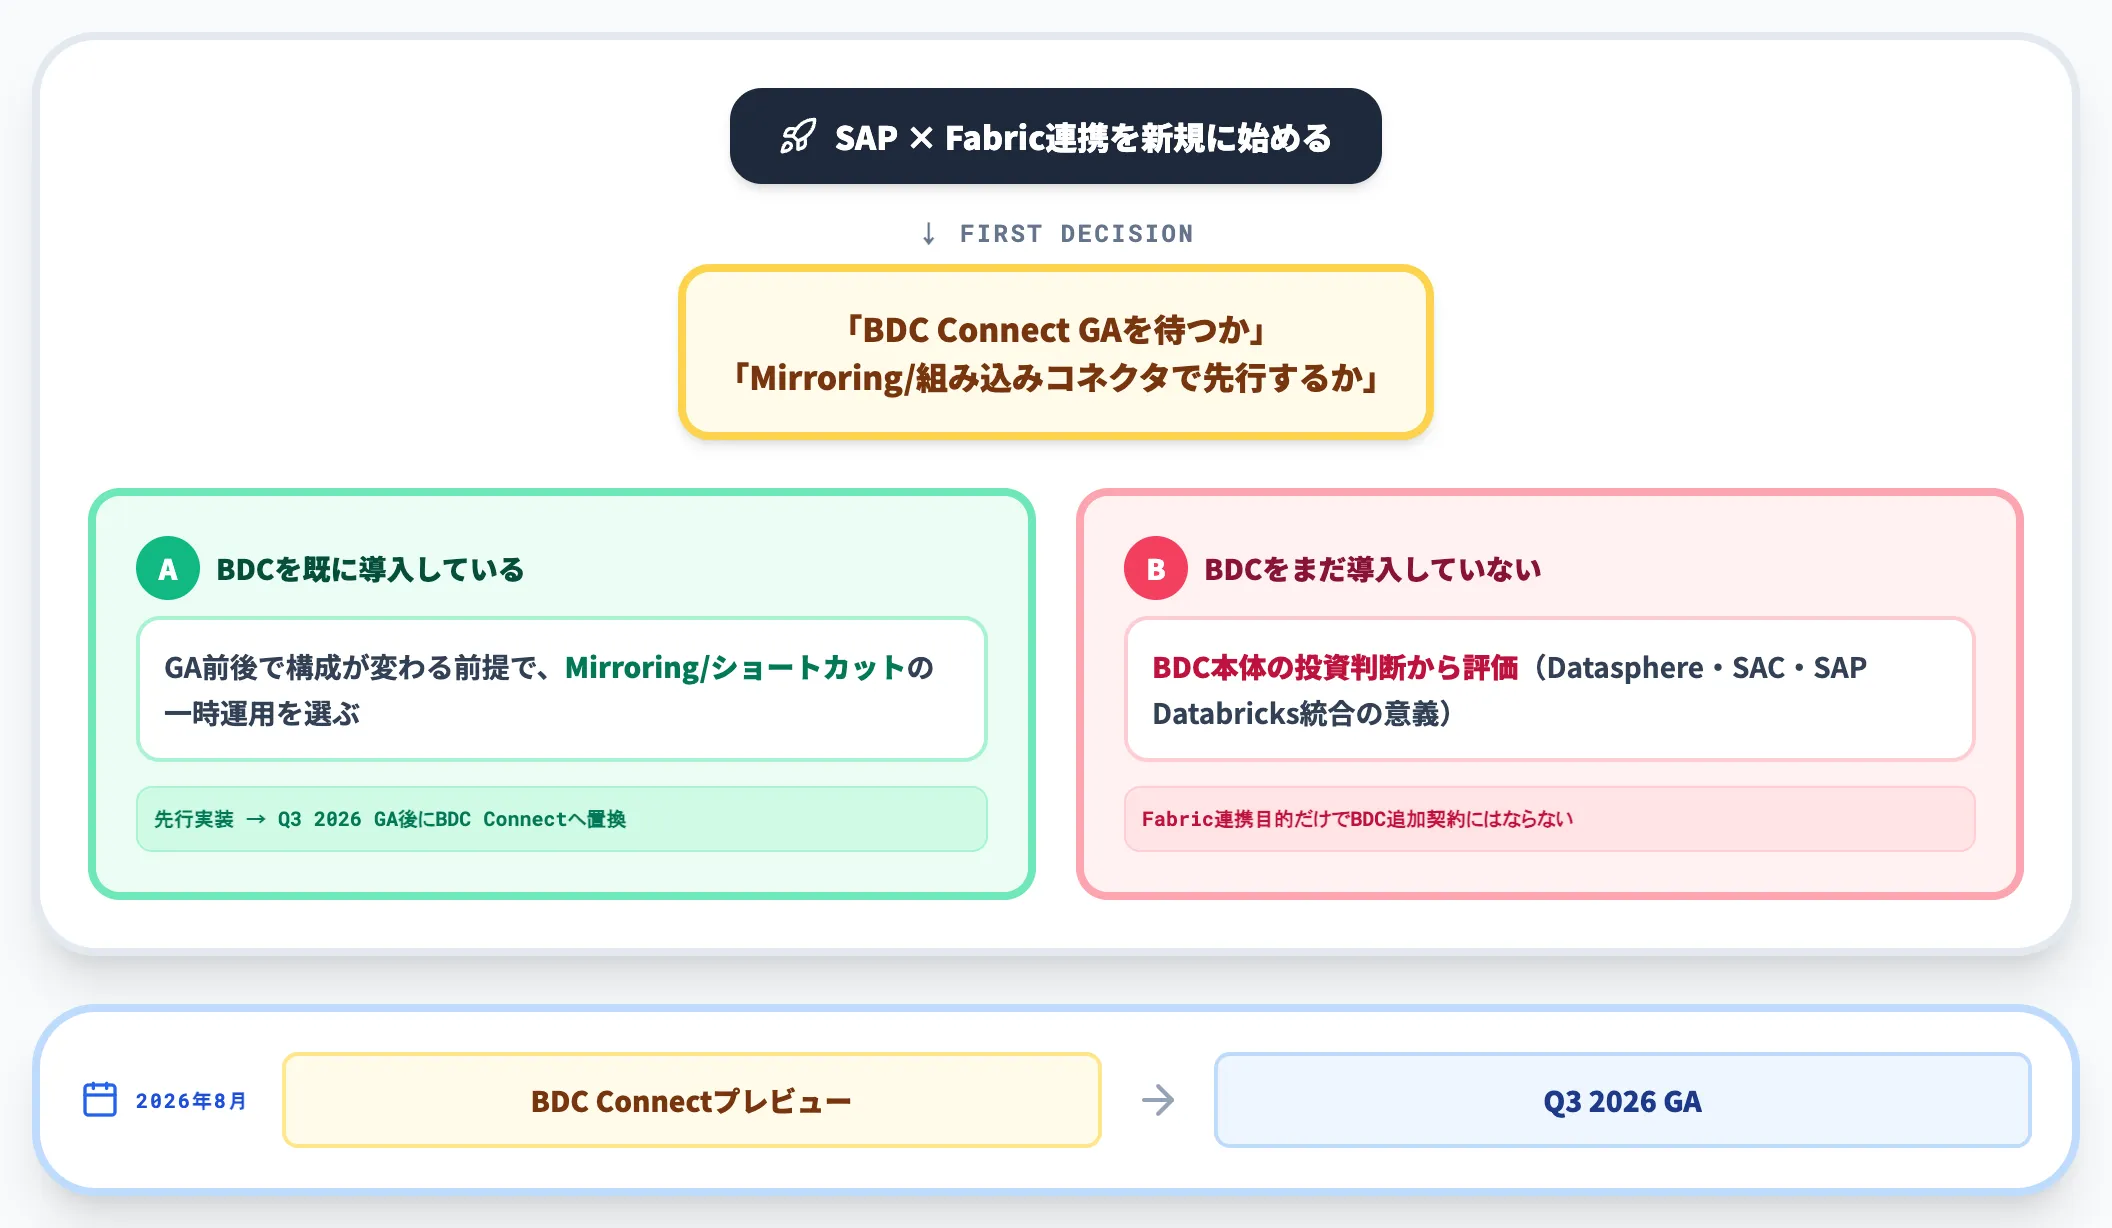The height and width of the screenshot is (1228, 2112).
Task: Click the down arrow beside FIRST DECISION
Action: pyautogui.click(x=928, y=233)
